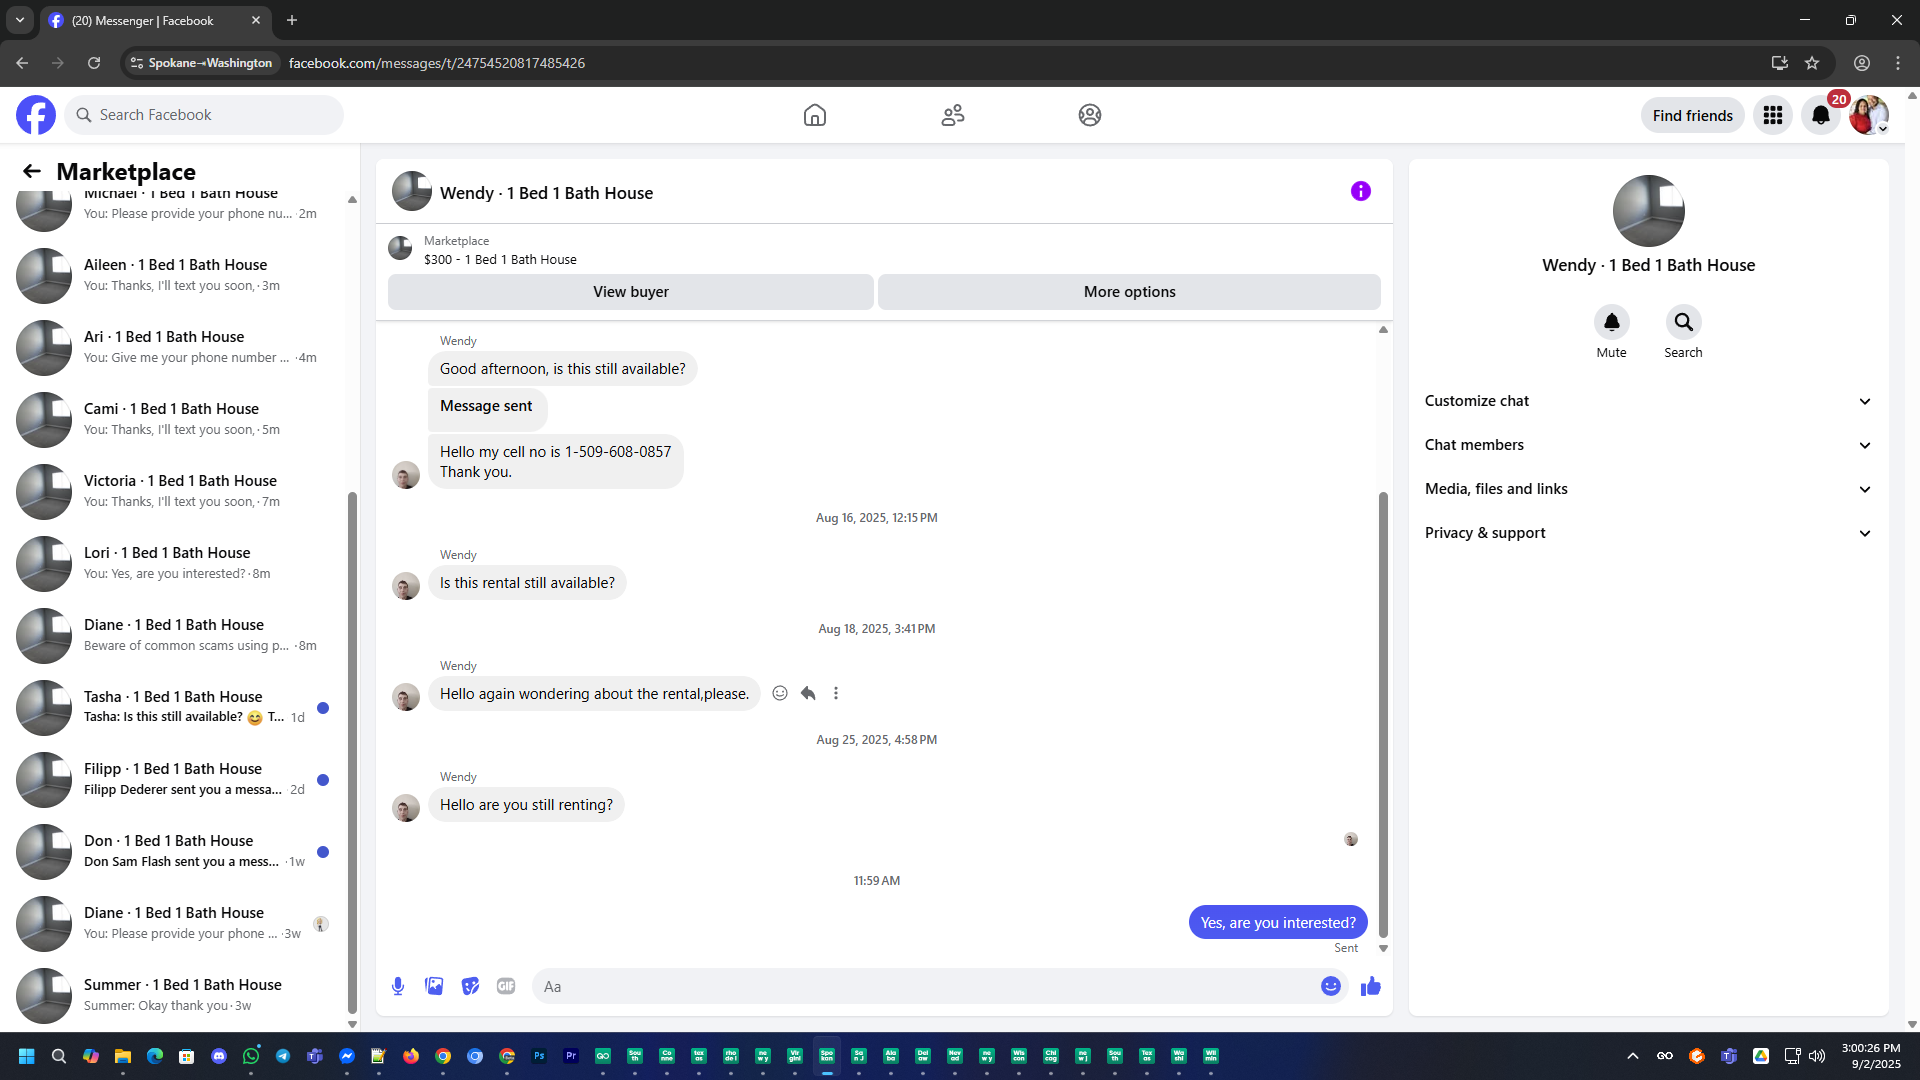This screenshot has width=1920, height=1080.
Task: Open the Friends tab icon
Action: click(x=952, y=115)
